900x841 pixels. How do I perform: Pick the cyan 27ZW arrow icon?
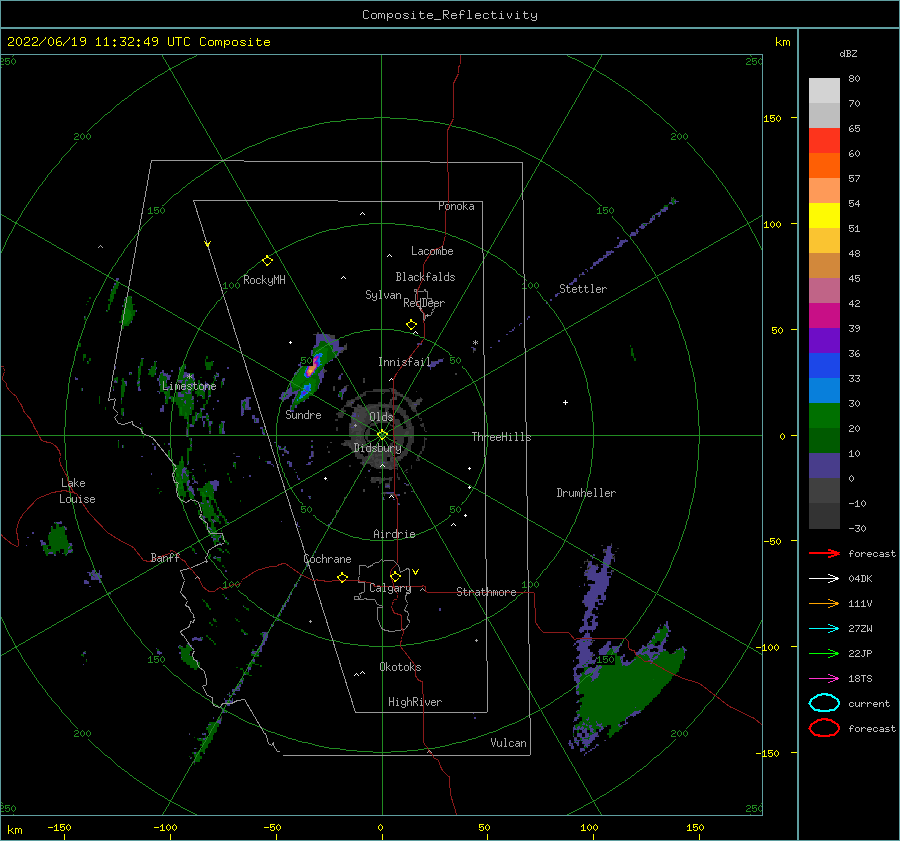824,629
